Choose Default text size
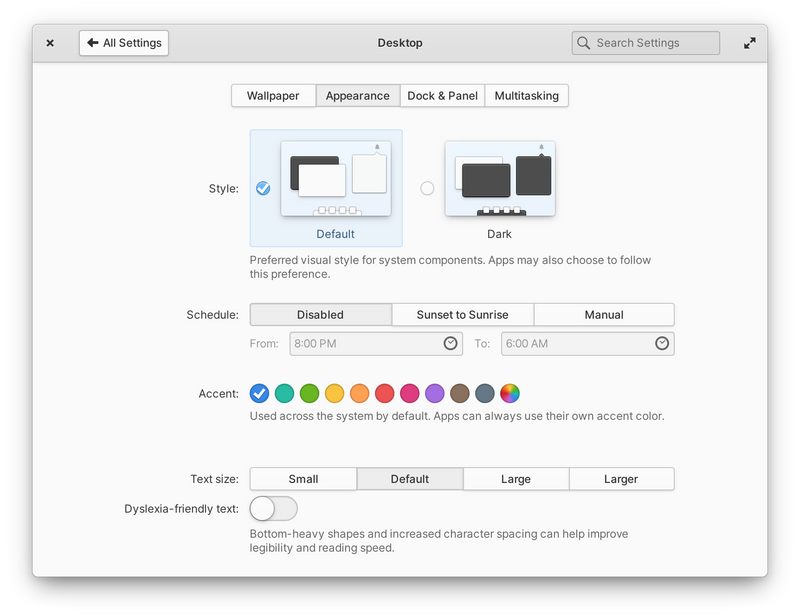This screenshot has width=800, height=616. (410, 479)
